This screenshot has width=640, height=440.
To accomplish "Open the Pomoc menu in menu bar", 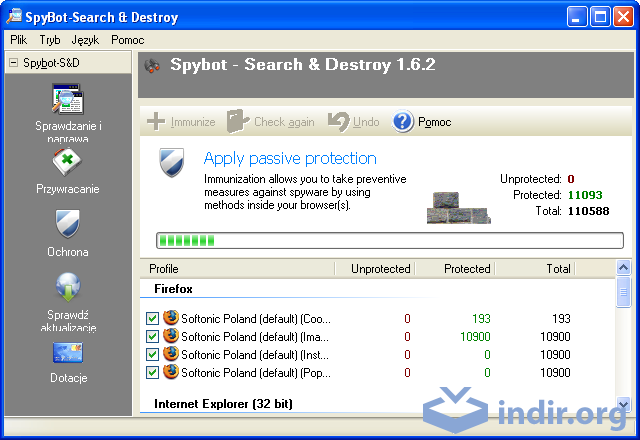I will tap(128, 40).
